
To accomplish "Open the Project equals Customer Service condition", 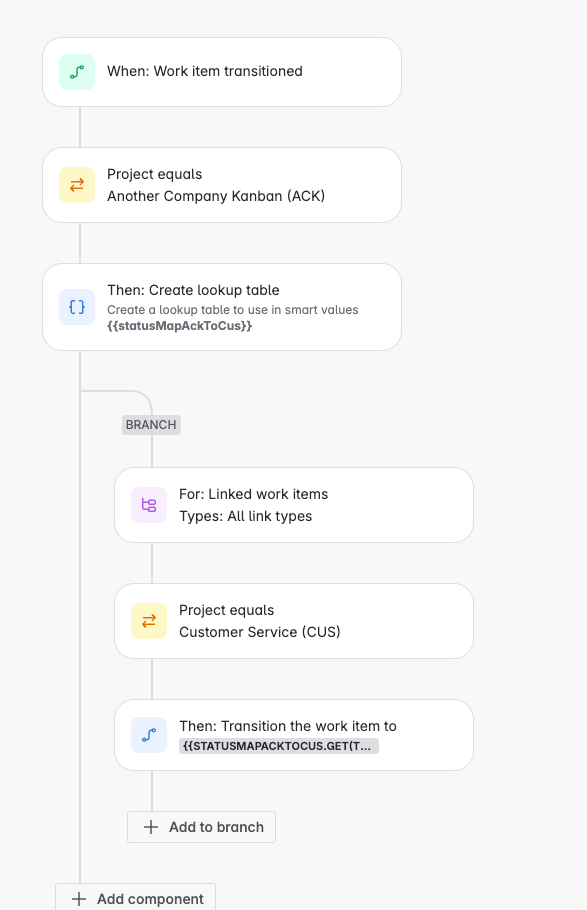I will tap(294, 621).
